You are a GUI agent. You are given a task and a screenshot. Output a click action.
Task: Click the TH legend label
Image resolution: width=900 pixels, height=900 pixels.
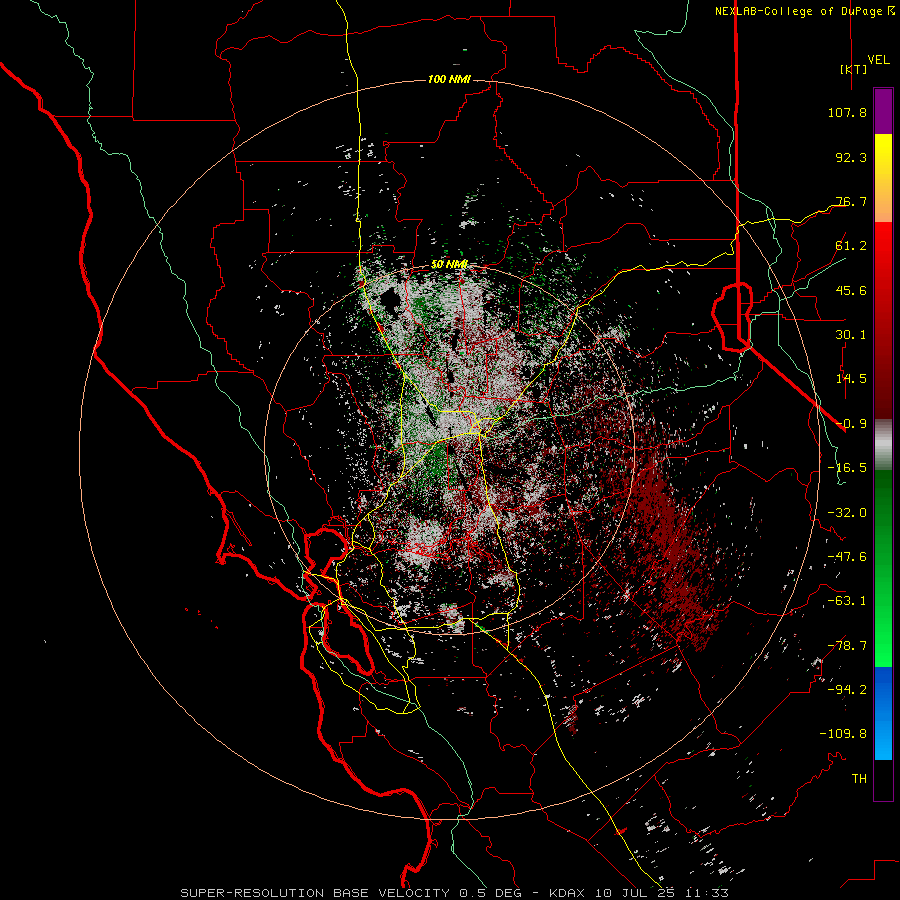(859, 779)
